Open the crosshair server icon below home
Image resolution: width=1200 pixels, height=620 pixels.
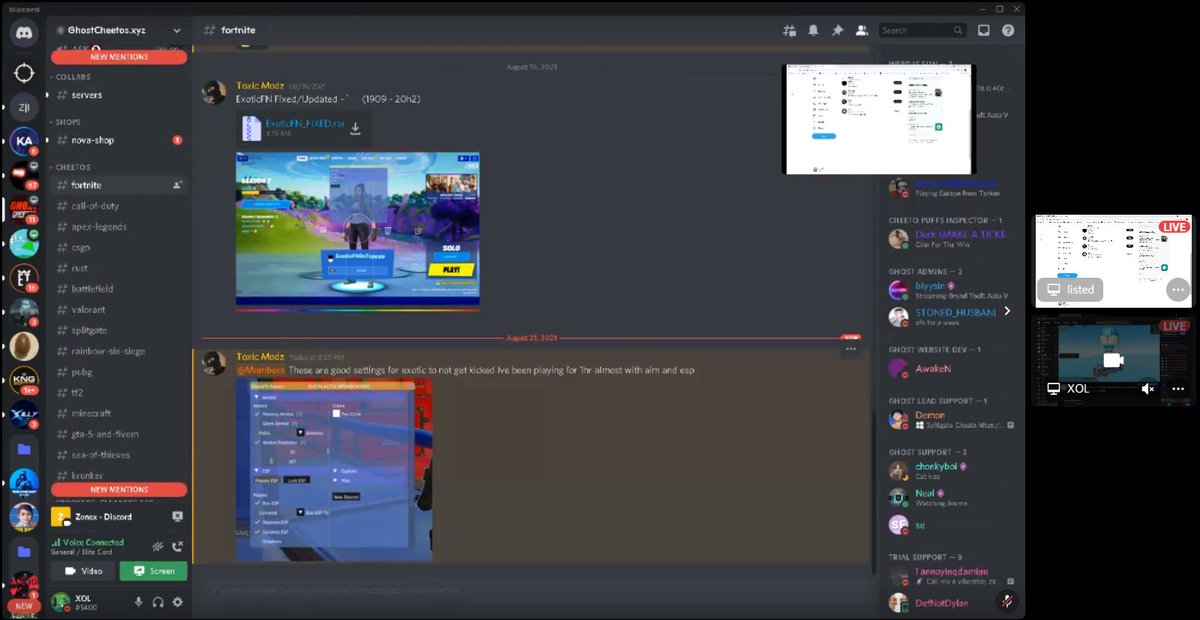24,73
